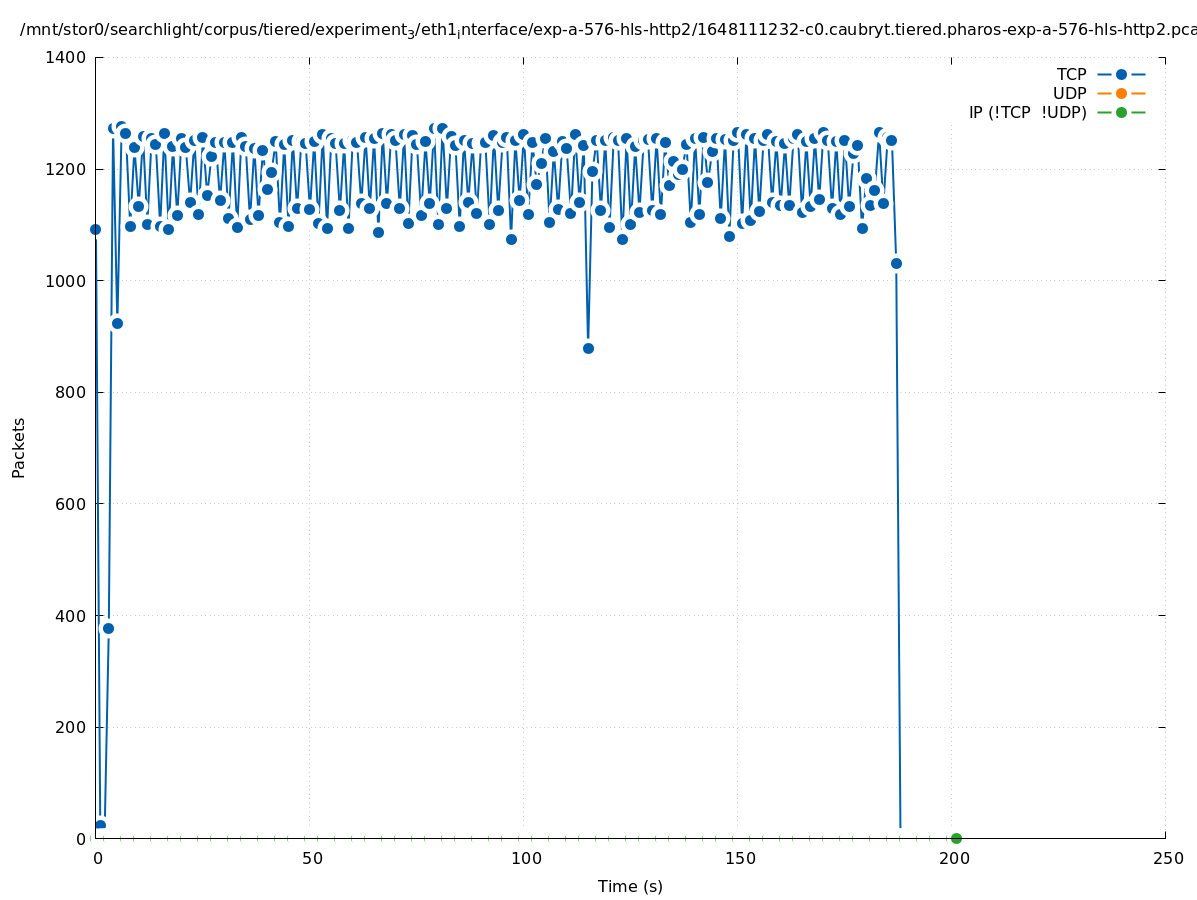The width and height of the screenshot is (1197, 900).
Task: Click the TCP dip point near 878 packets
Action: tap(588, 348)
